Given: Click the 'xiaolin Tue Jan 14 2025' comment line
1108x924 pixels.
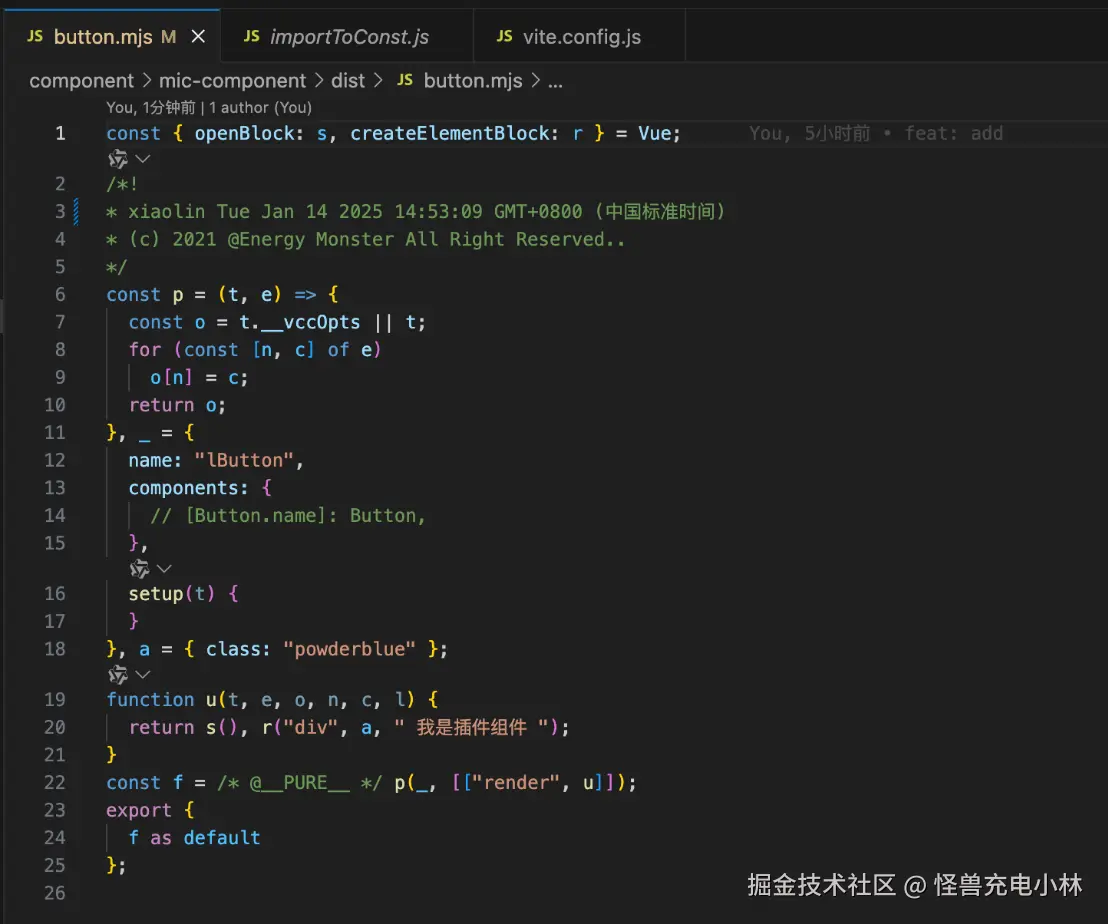Looking at the screenshot, I should pyautogui.click(x=416, y=211).
